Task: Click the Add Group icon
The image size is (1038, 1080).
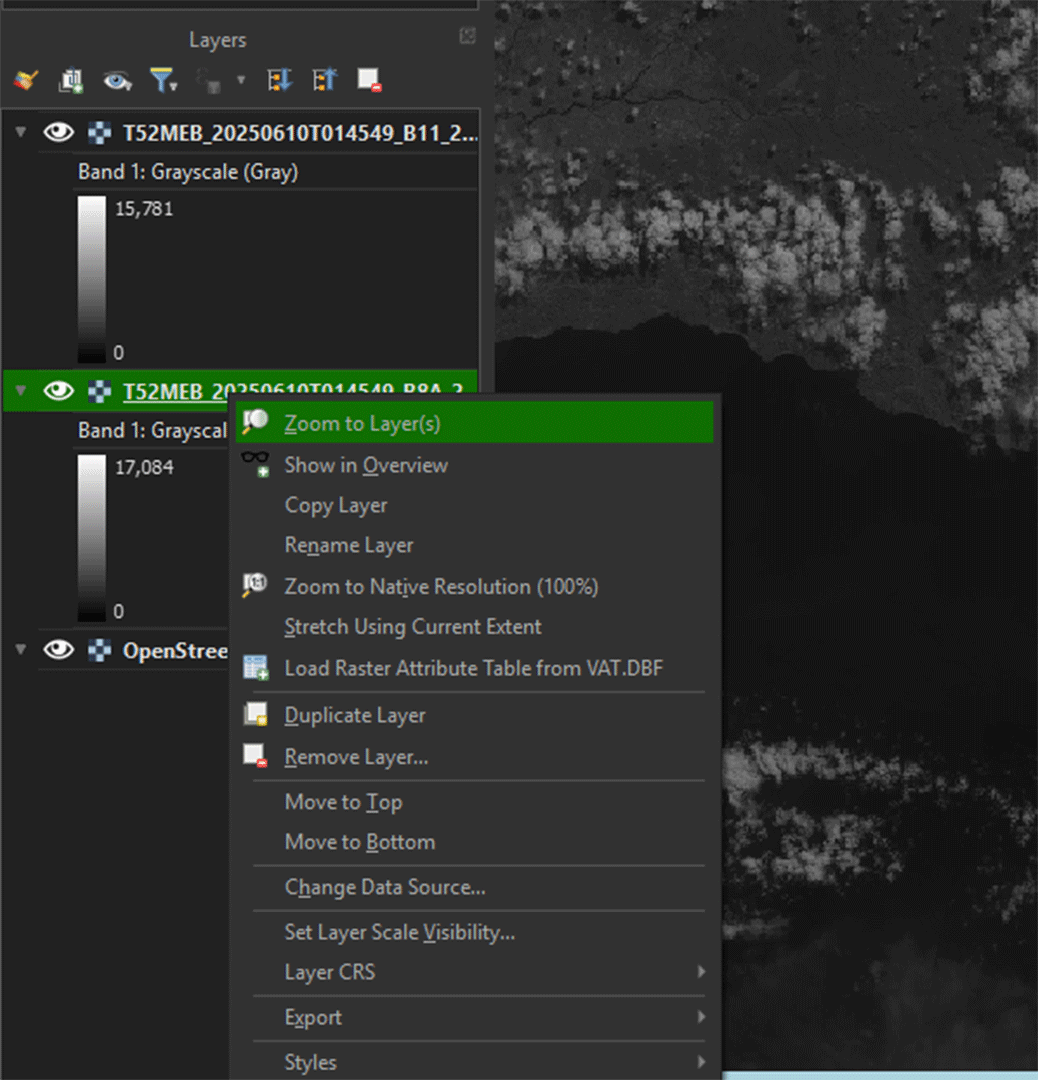Action: tap(71, 81)
